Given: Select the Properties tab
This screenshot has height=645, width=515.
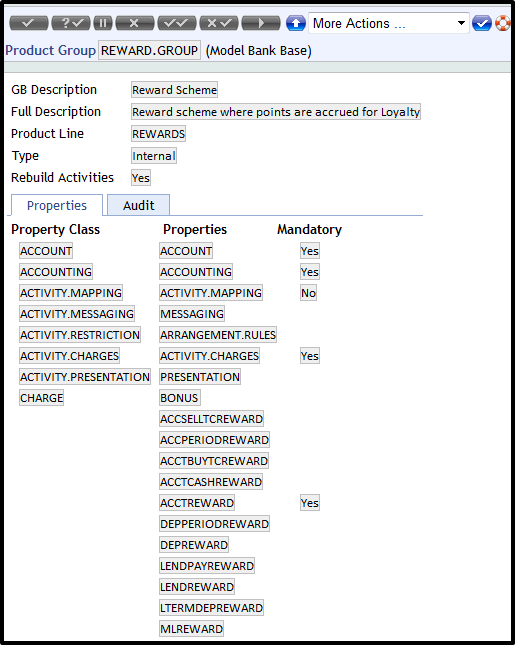Looking at the screenshot, I should [x=57, y=205].
